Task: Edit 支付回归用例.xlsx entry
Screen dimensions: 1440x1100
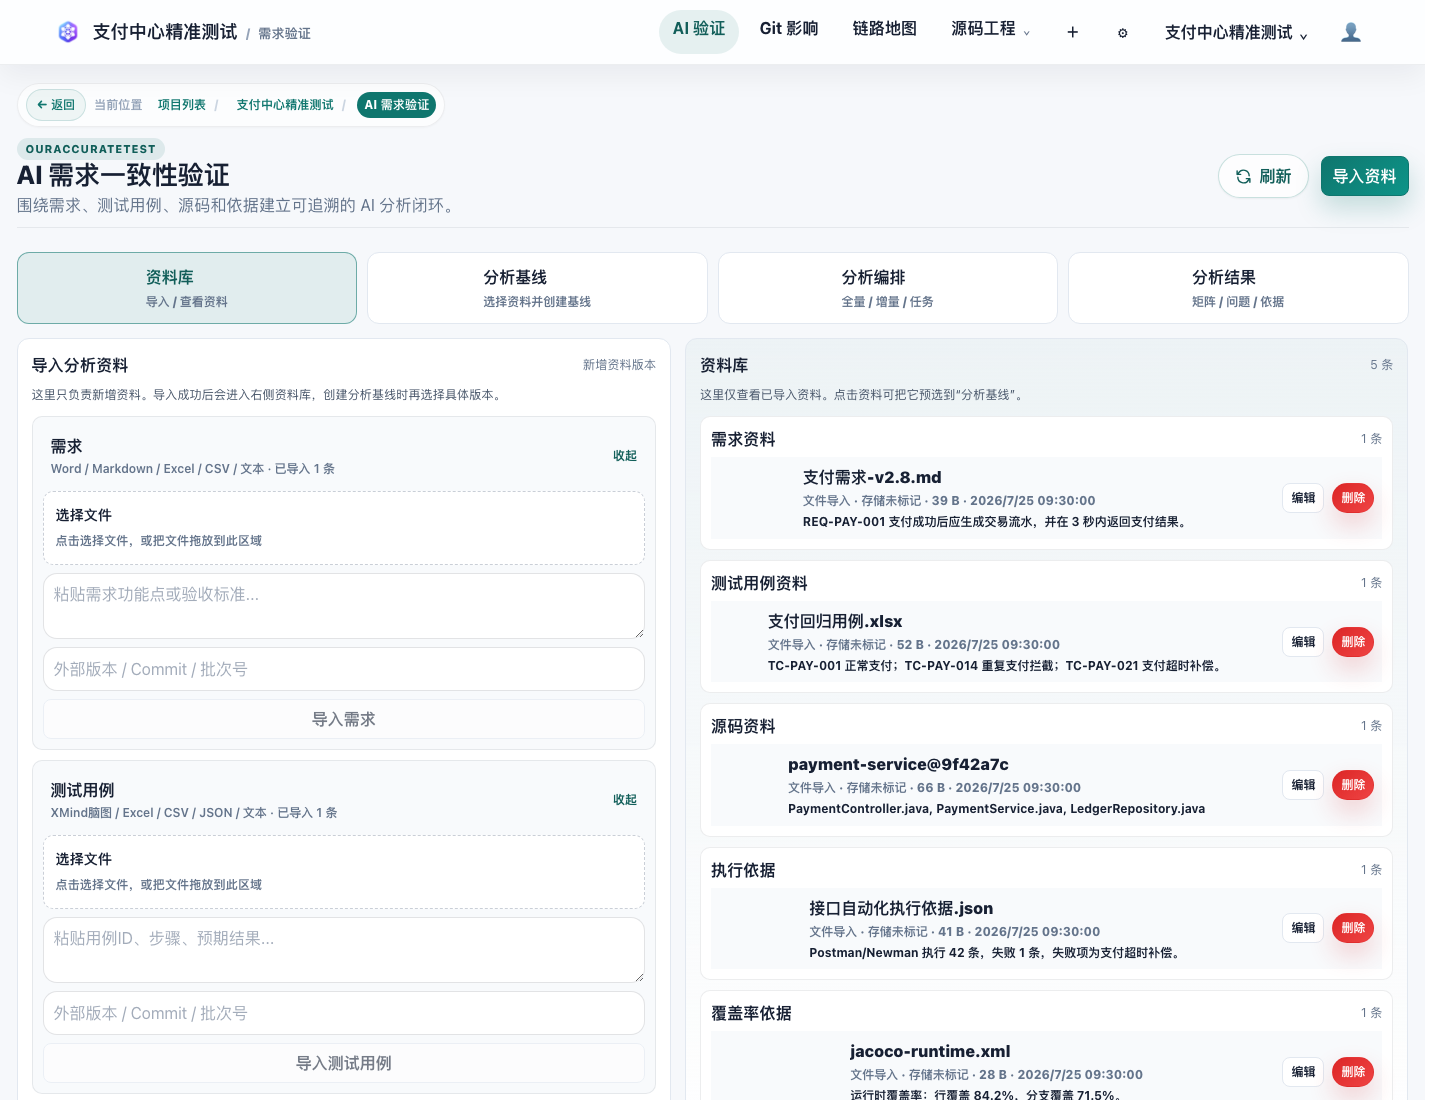Action: click(1303, 642)
